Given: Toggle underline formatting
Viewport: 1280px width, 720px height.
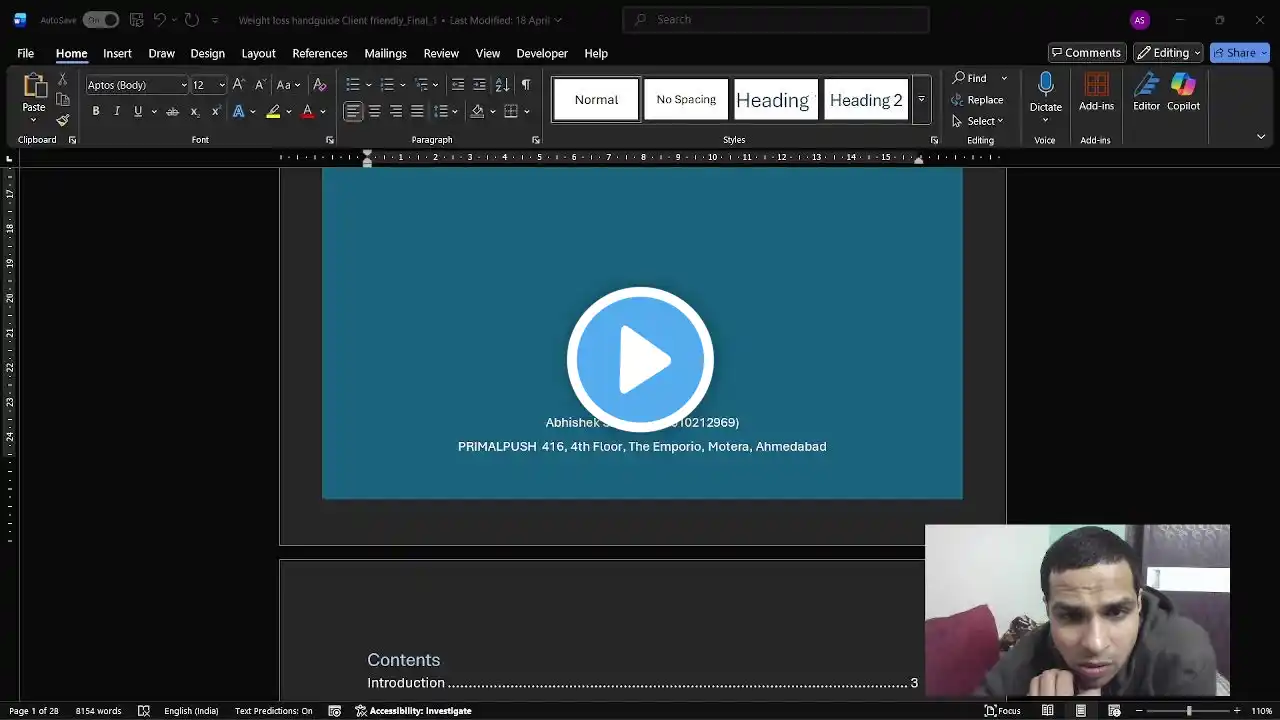Looking at the screenshot, I should click(x=138, y=111).
